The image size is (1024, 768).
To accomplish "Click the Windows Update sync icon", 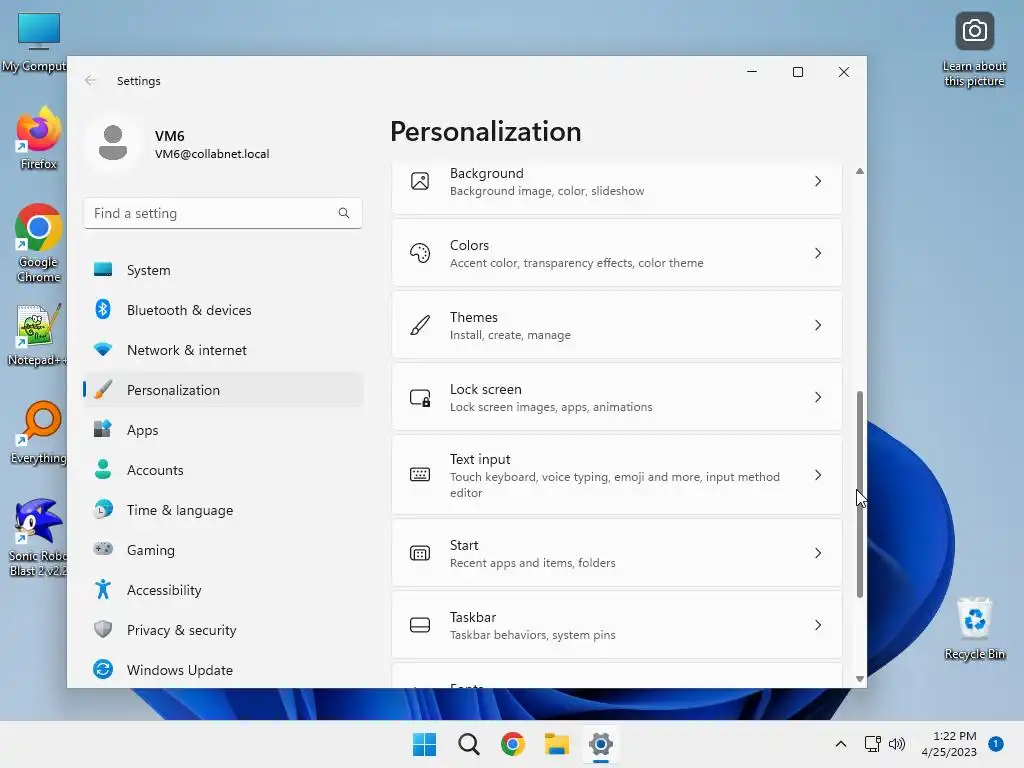I will click(x=103, y=669).
